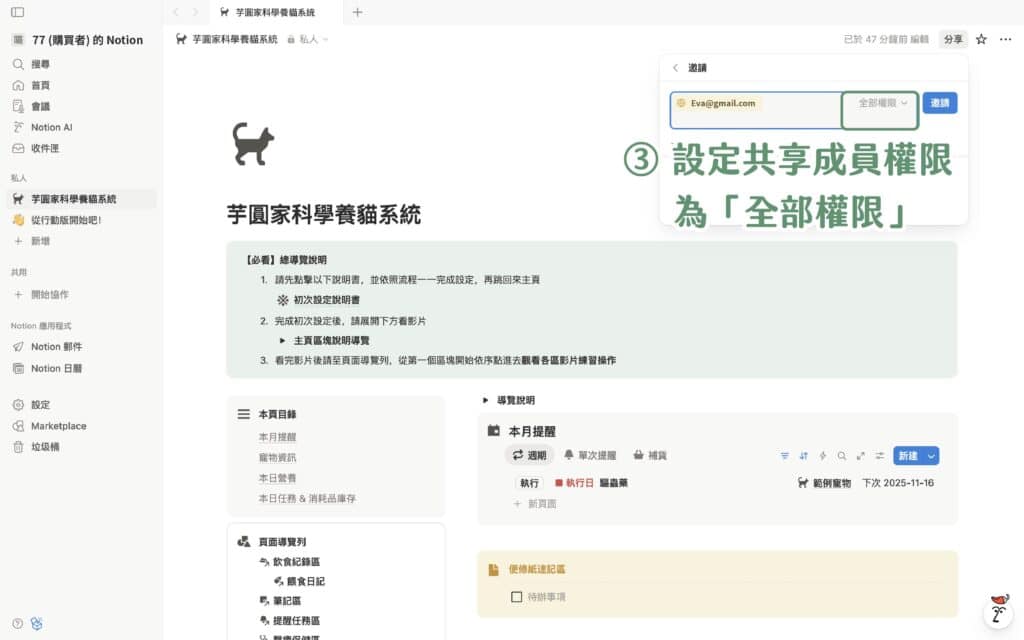The width and height of the screenshot is (1024, 640).
Task: Click the filter icon in 本月提醒 toolbar
Action: 785,455
